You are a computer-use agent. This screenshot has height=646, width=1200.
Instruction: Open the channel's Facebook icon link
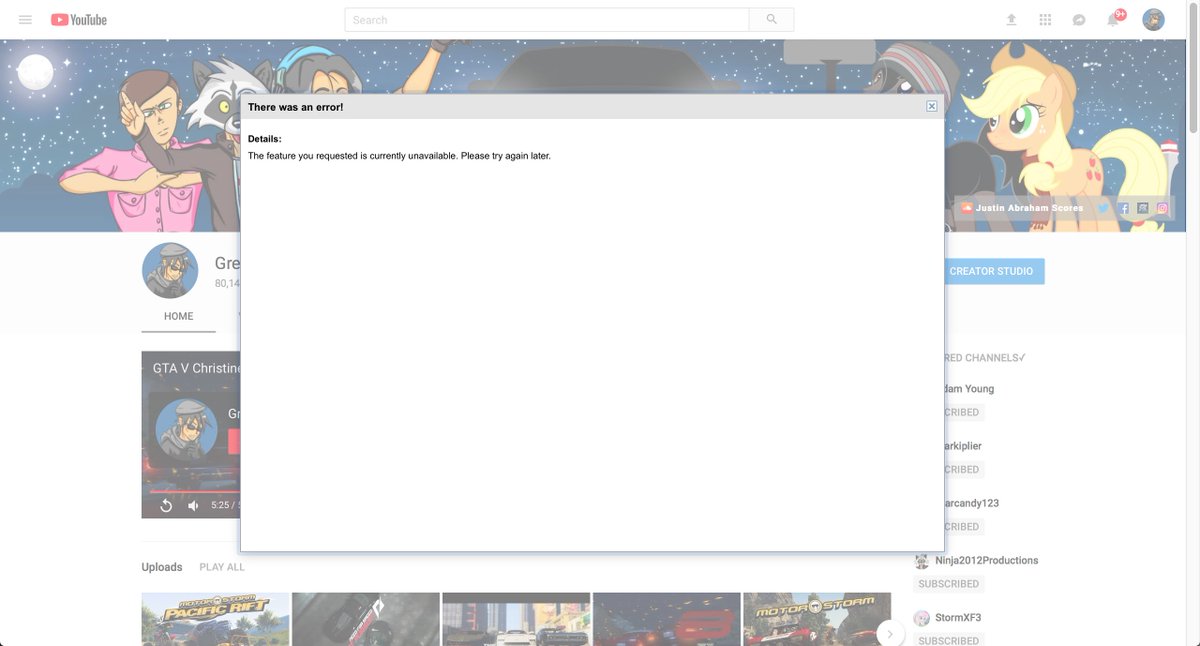1124,208
